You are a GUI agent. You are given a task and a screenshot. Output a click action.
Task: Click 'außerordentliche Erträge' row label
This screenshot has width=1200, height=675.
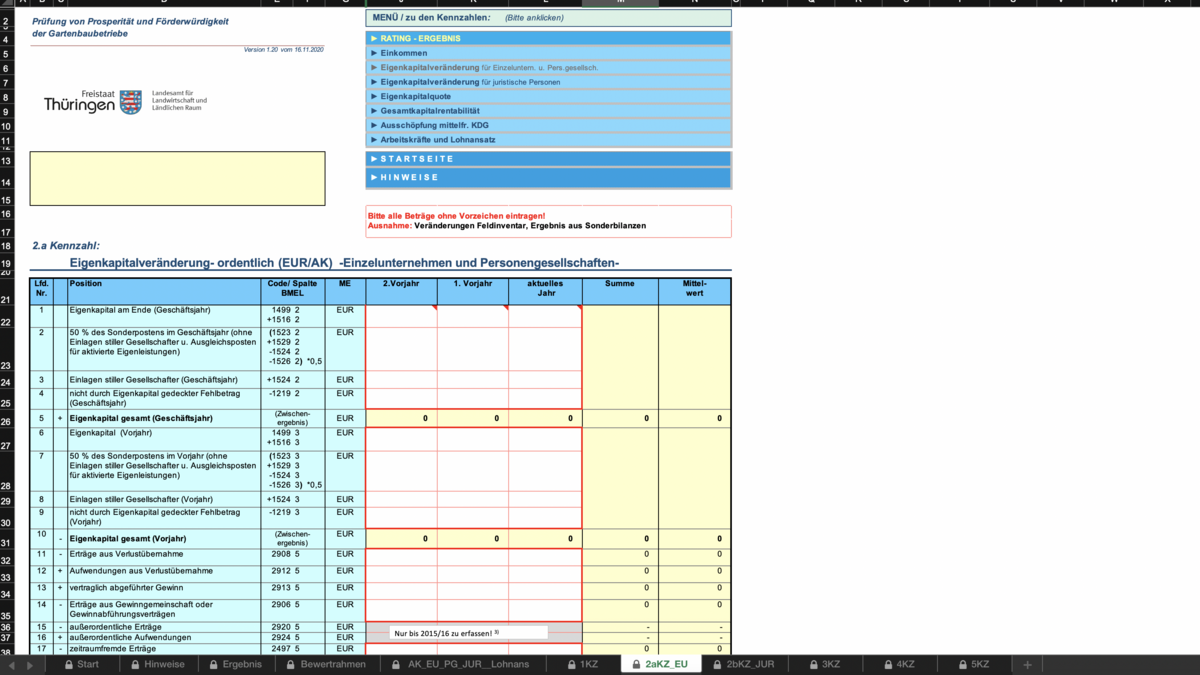pos(115,627)
